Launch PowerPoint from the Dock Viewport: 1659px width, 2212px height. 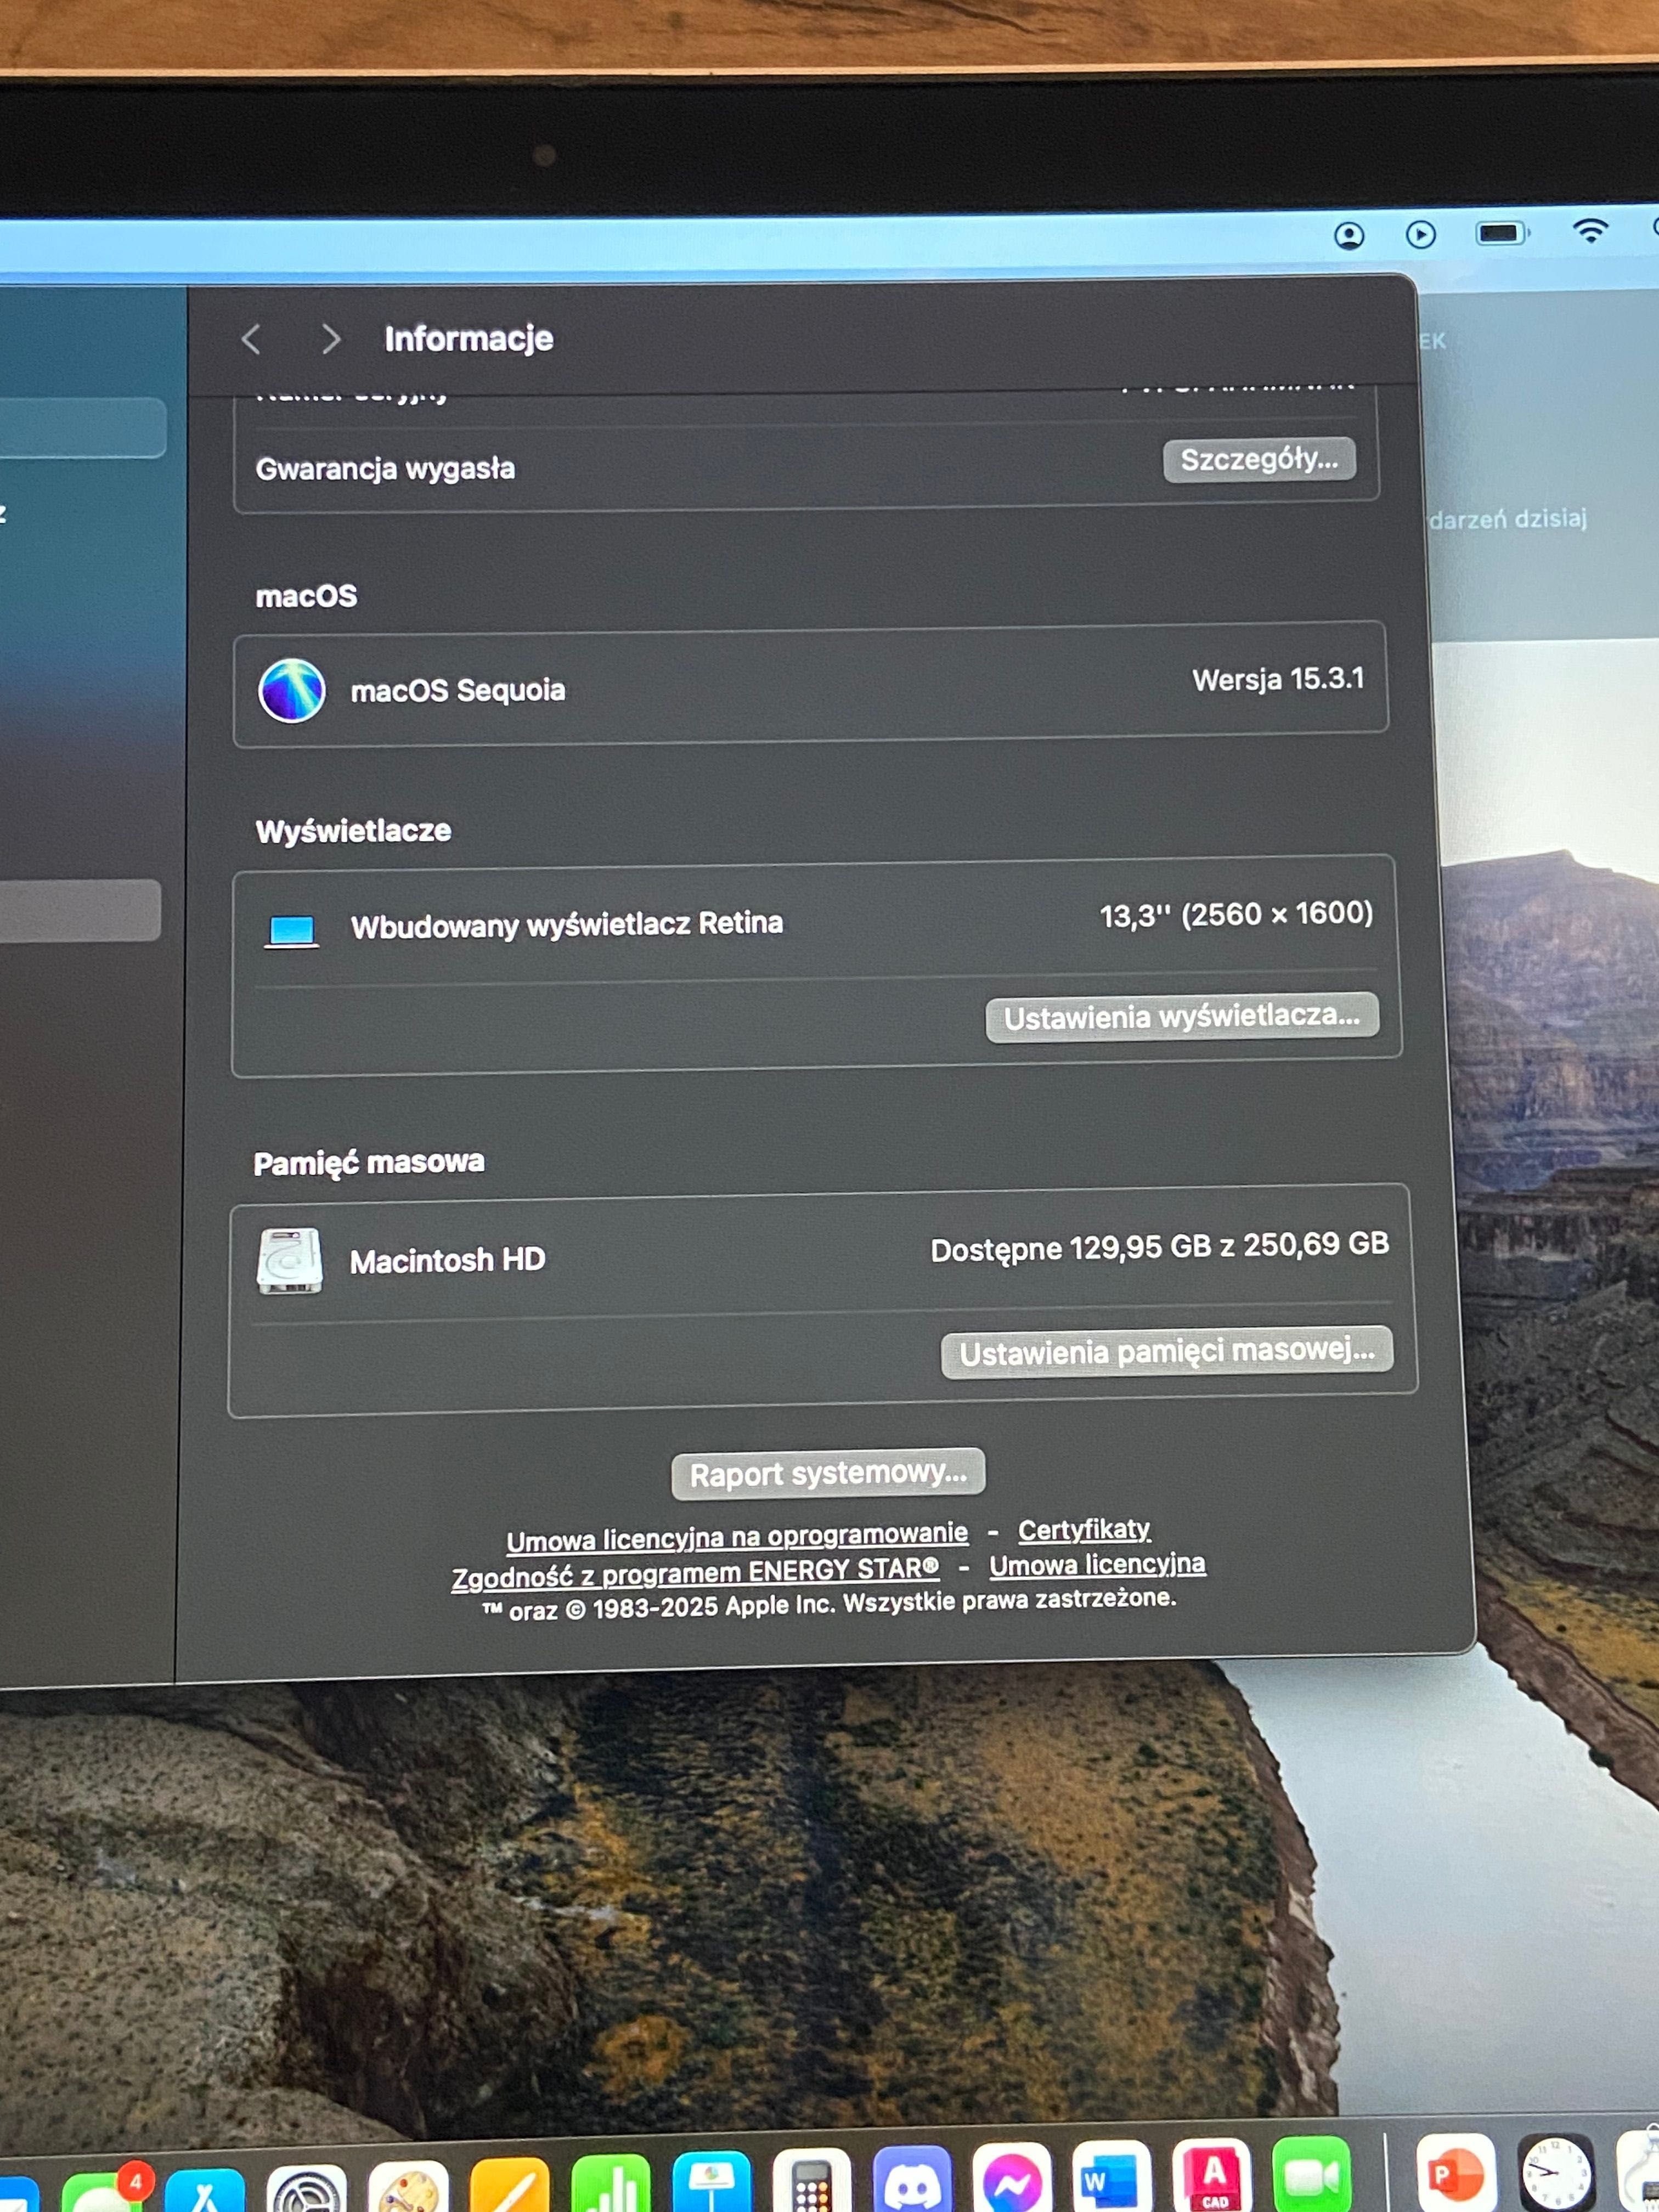1456,2171
